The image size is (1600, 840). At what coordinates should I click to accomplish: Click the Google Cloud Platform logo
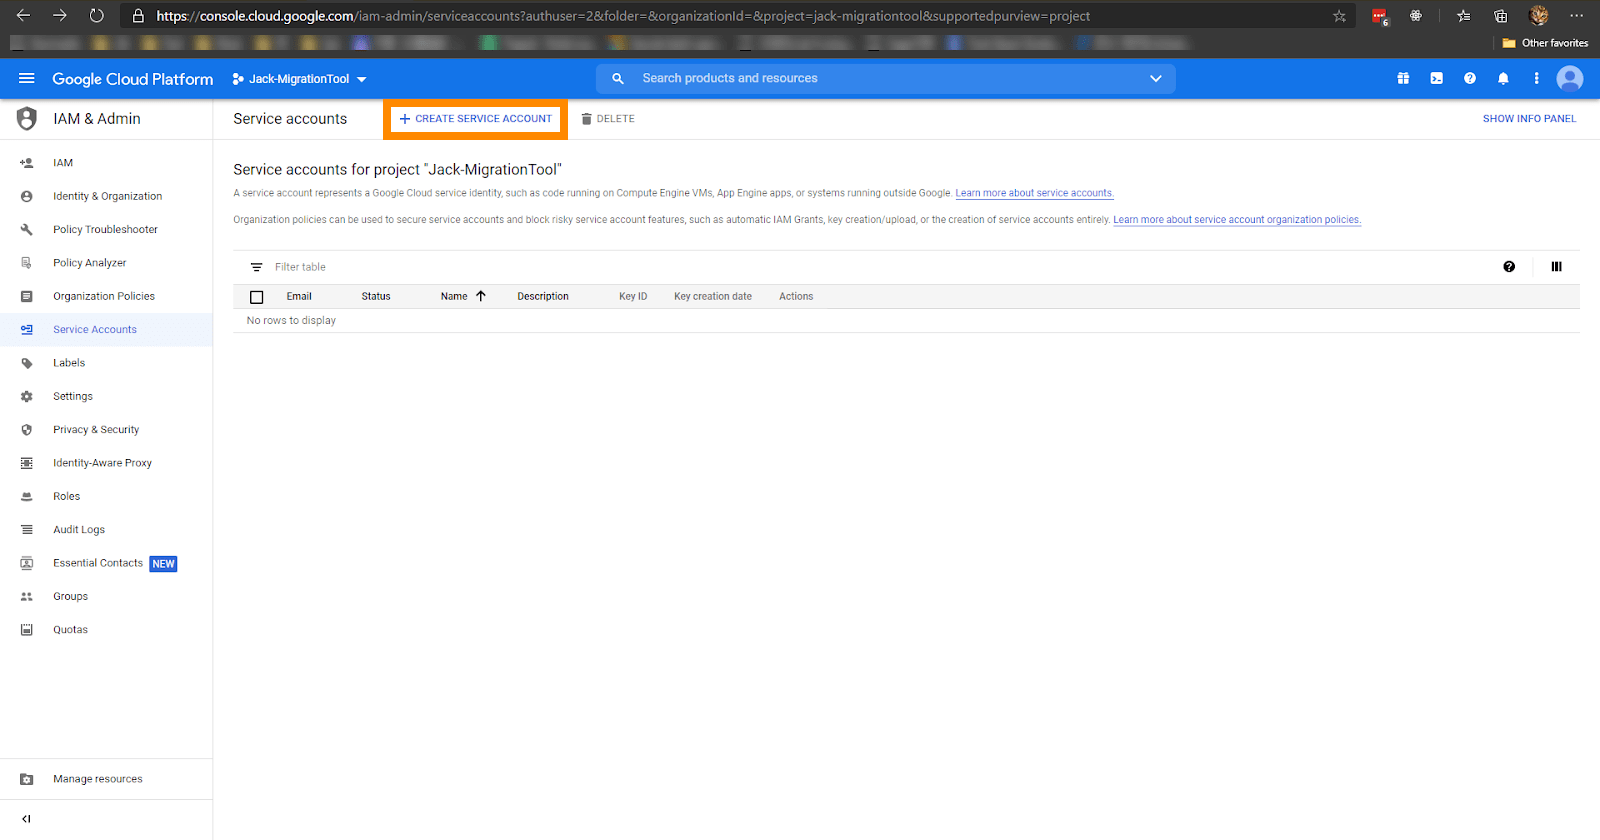click(132, 79)
